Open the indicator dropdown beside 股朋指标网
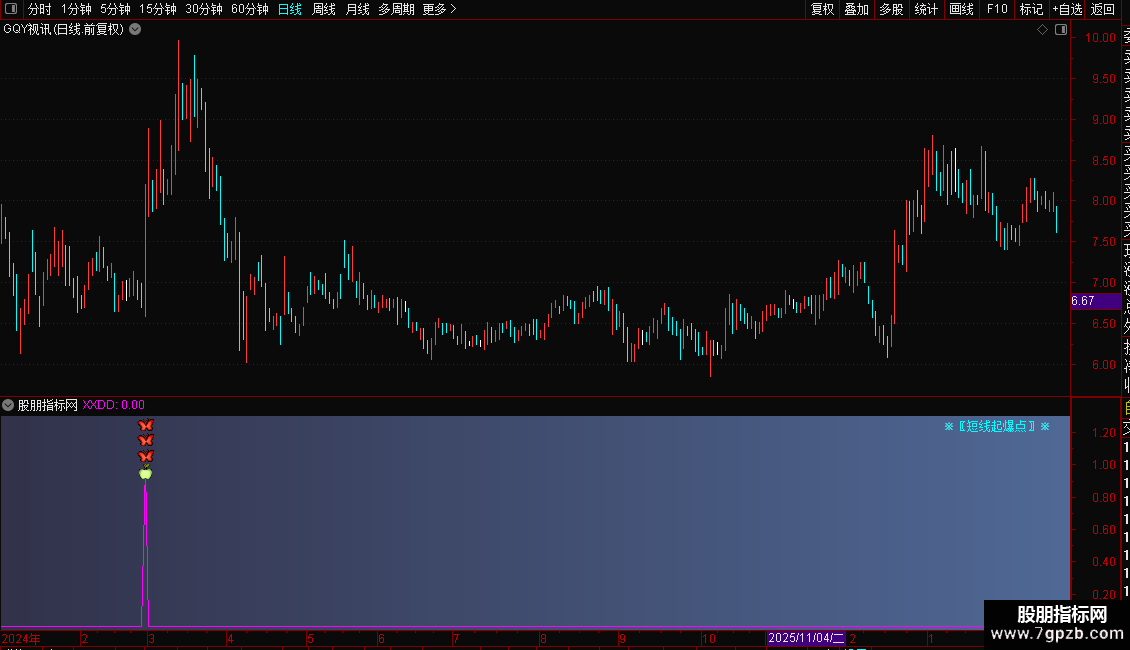This screenshot has width=1130, height=650. (x=8, y=405)
